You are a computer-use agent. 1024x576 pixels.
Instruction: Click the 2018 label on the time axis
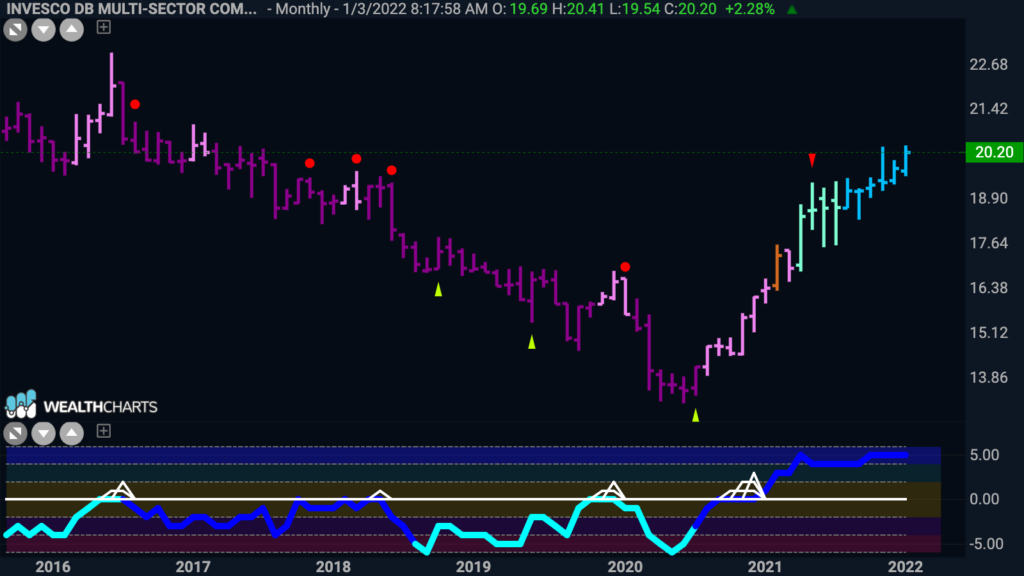[x=333, y=566]
